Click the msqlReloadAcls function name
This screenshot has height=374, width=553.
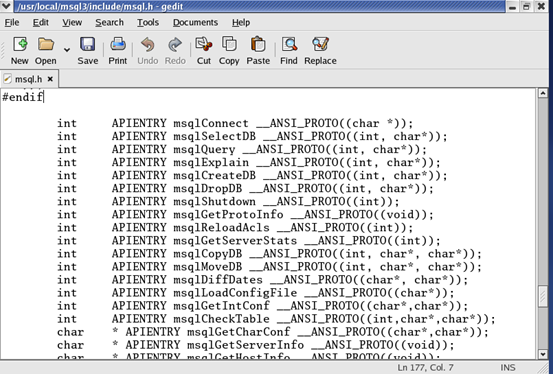click(221, 228)
